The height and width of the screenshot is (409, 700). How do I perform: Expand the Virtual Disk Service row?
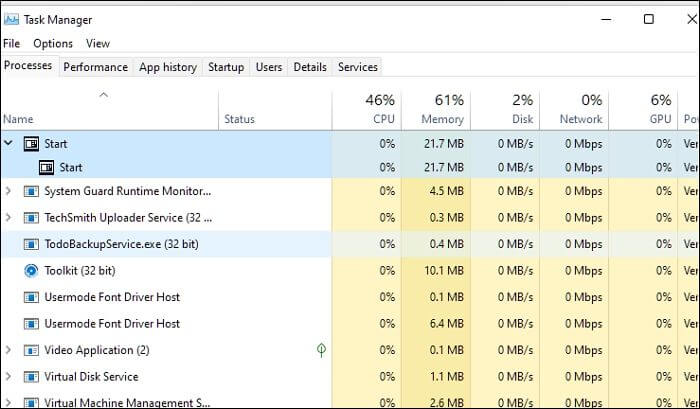[x=9, y=377]
